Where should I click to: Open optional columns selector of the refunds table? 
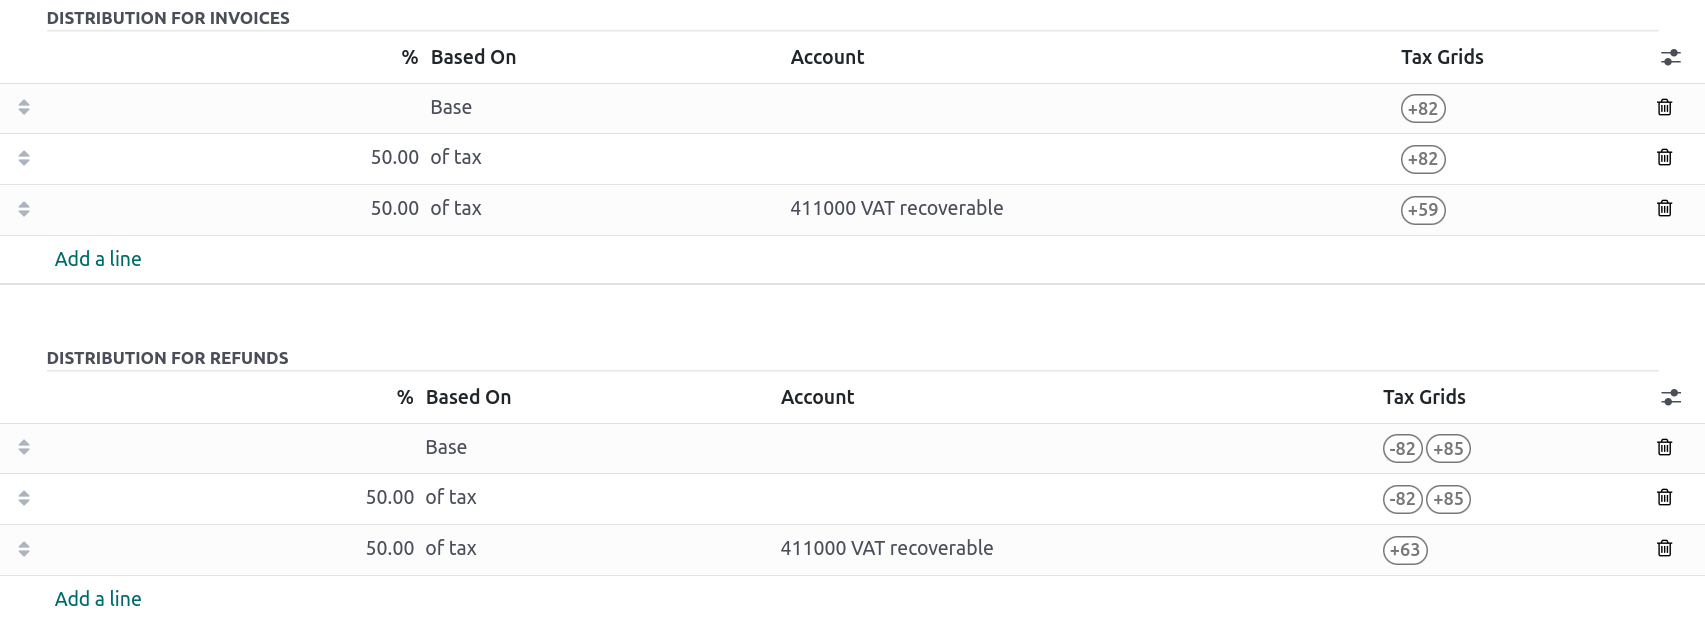point(1671,396)
